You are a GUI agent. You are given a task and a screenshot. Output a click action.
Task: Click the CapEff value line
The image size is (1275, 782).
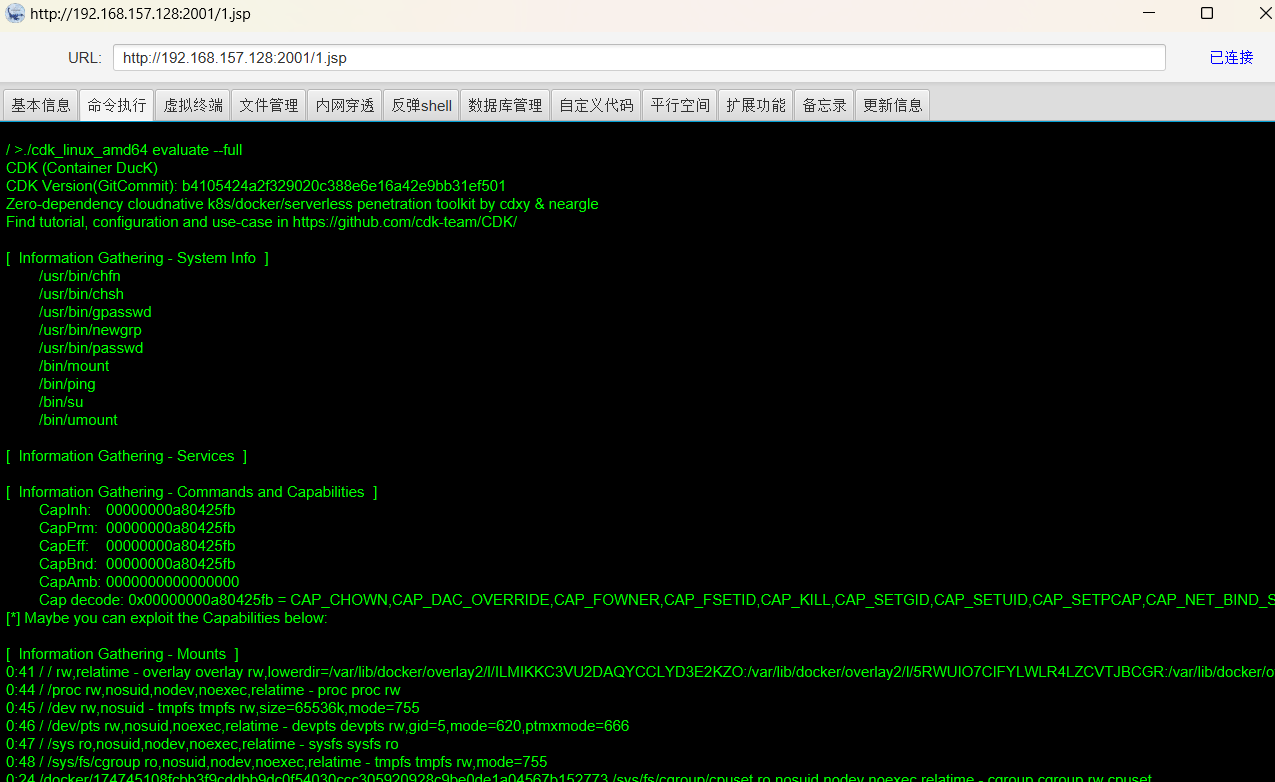click(x=137, y=546)
